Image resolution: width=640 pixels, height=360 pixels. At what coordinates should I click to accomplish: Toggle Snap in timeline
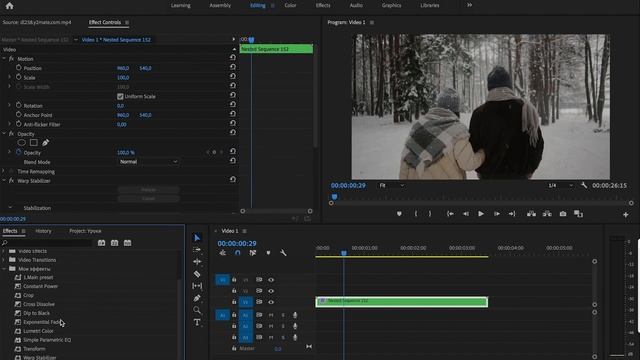click(x=238, y=253)
